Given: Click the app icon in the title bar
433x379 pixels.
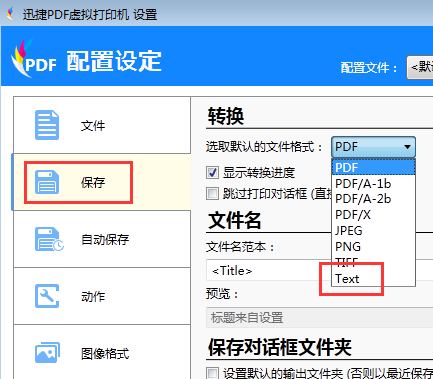Looking at the screenshot, I should pos(11,14).
